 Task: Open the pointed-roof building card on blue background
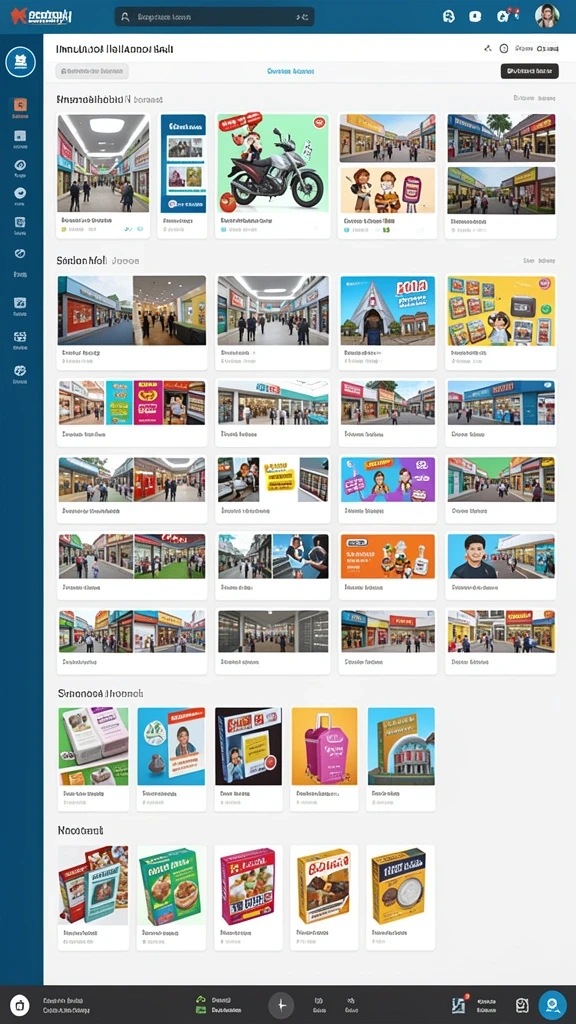(387, 322)
